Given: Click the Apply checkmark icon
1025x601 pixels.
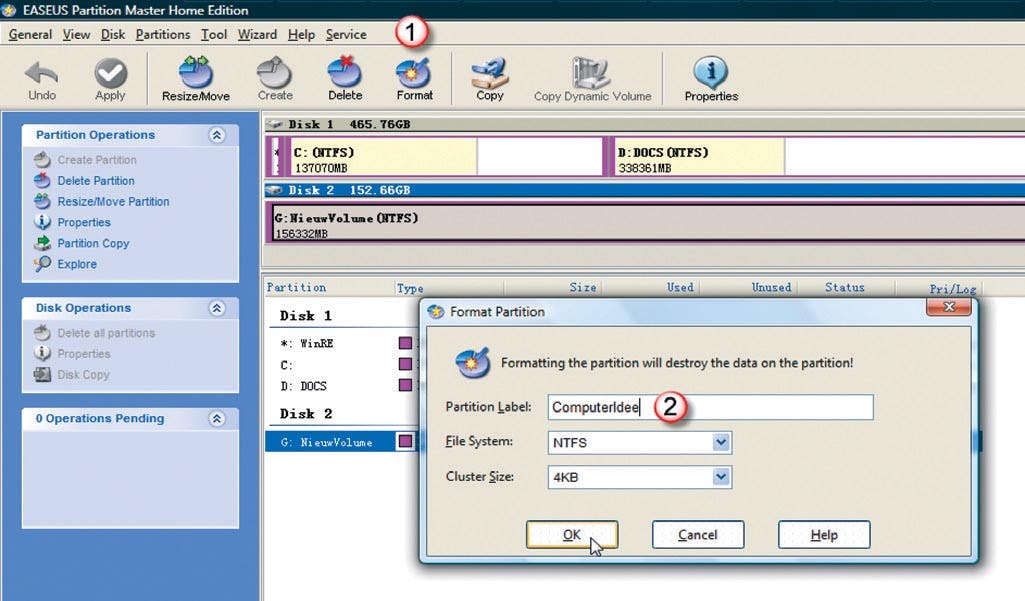Looking at the screenshot, I should 110,73.
